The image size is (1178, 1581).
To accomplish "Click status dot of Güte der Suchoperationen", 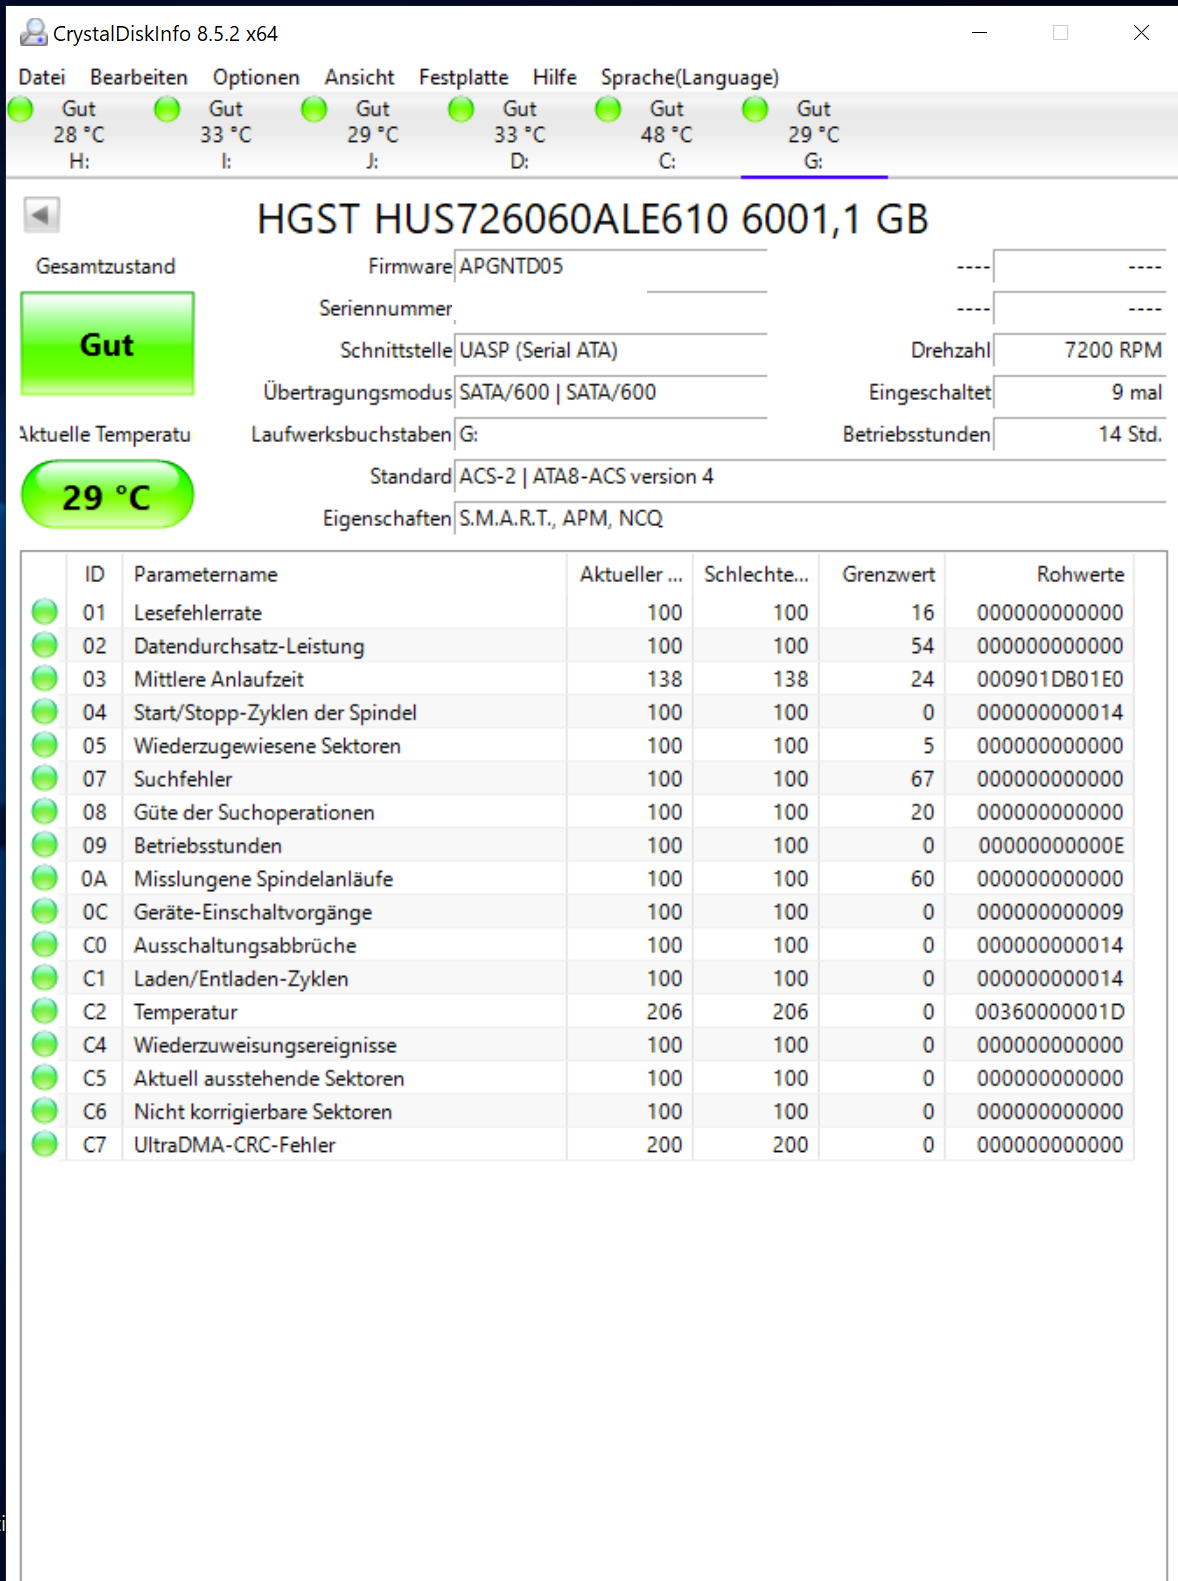I will click(x=44, y=811).
